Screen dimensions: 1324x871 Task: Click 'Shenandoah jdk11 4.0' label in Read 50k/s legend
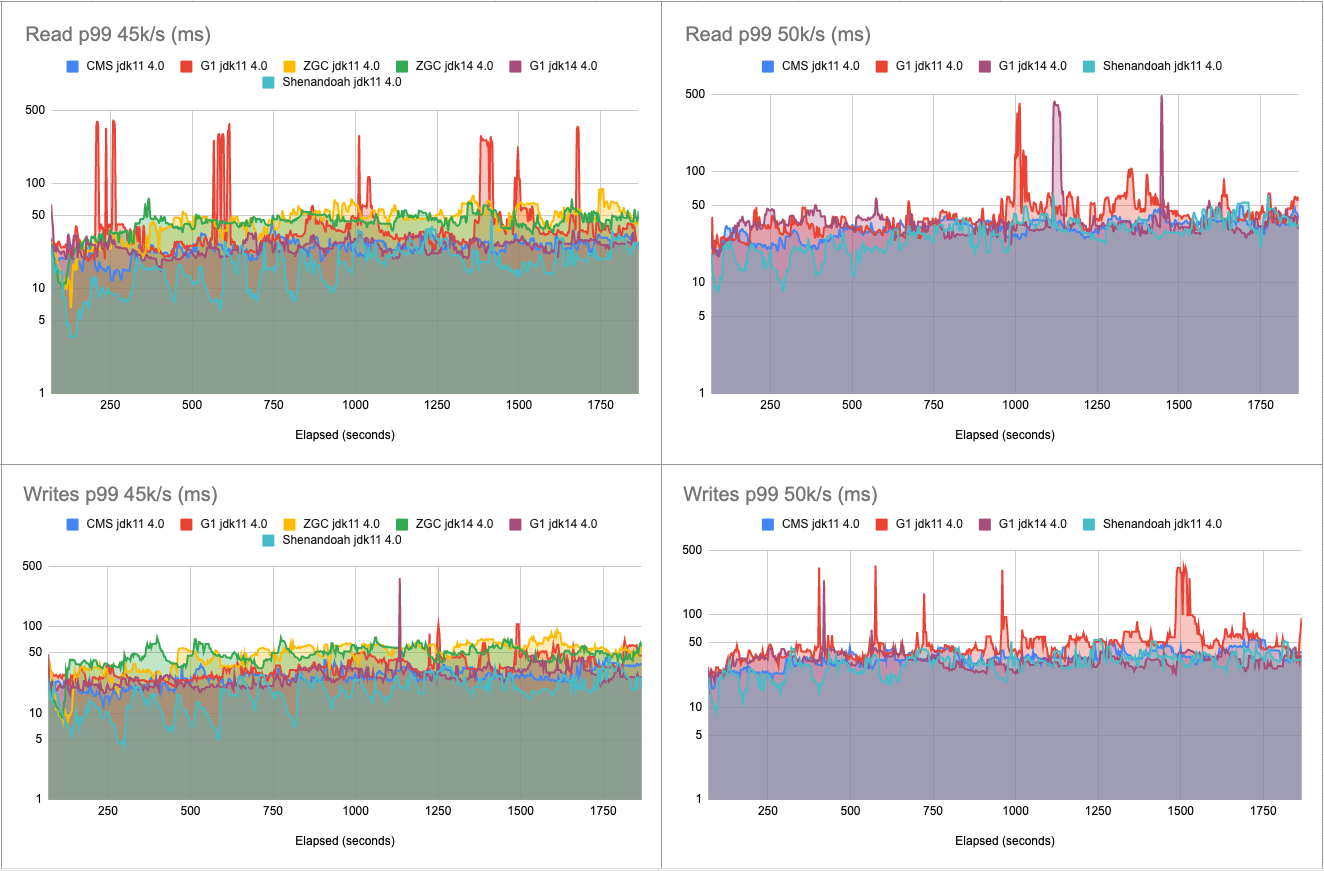pos(1163,67)
